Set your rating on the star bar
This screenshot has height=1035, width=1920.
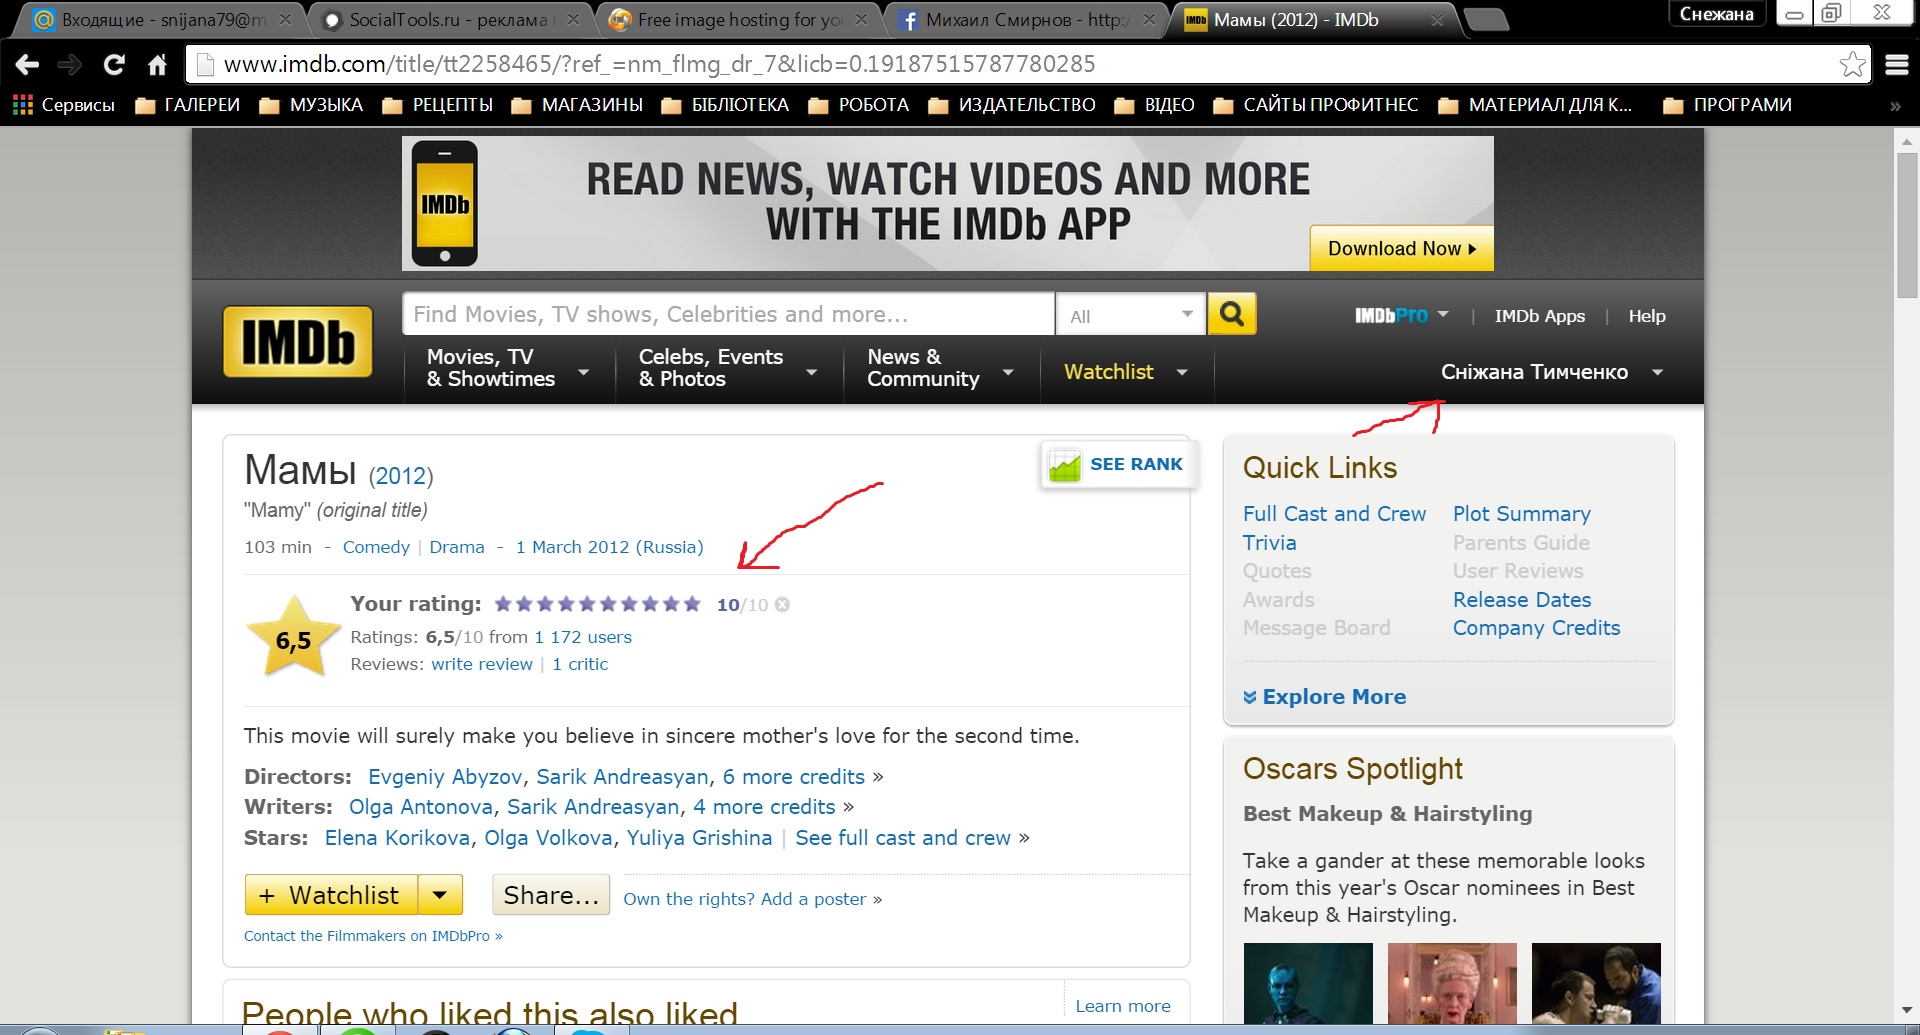click(598, 604)
